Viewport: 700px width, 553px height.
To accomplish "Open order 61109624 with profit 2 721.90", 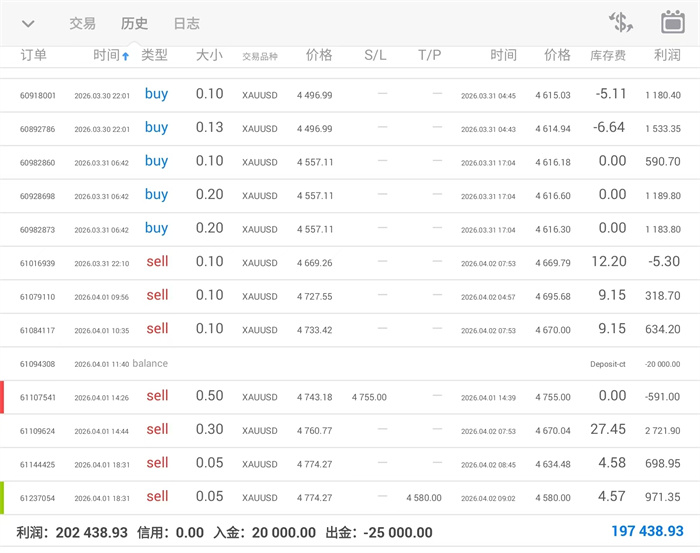I will 350,430.
